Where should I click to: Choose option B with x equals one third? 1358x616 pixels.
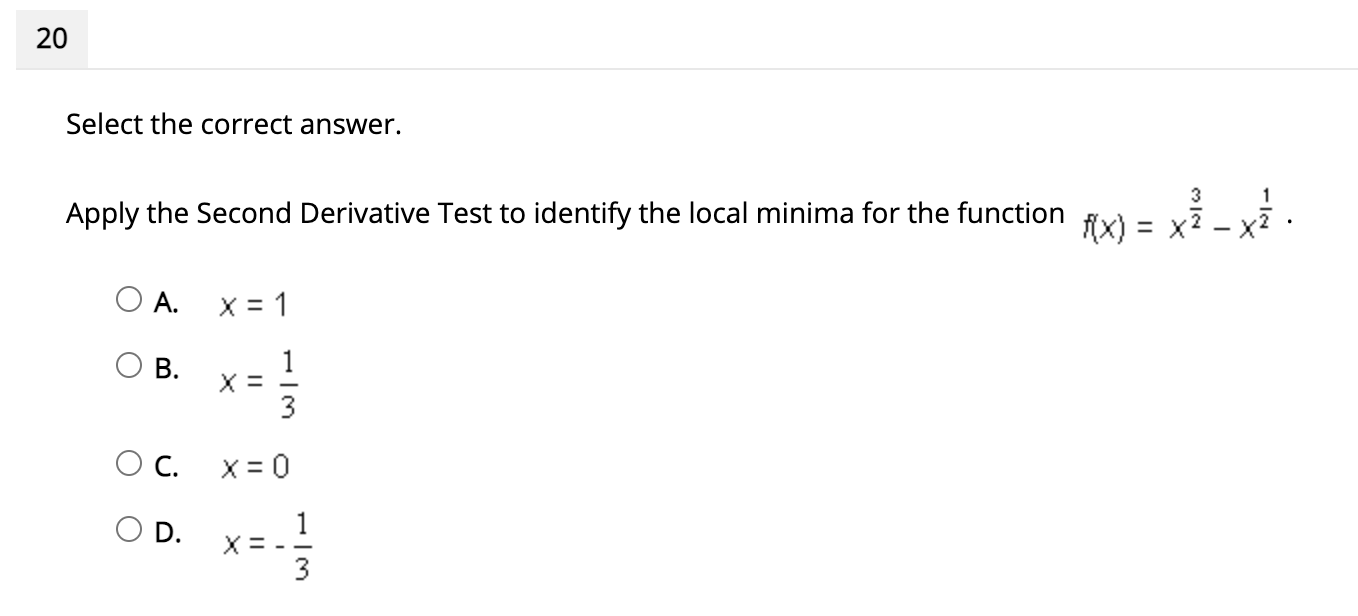(x=128, y=365)
